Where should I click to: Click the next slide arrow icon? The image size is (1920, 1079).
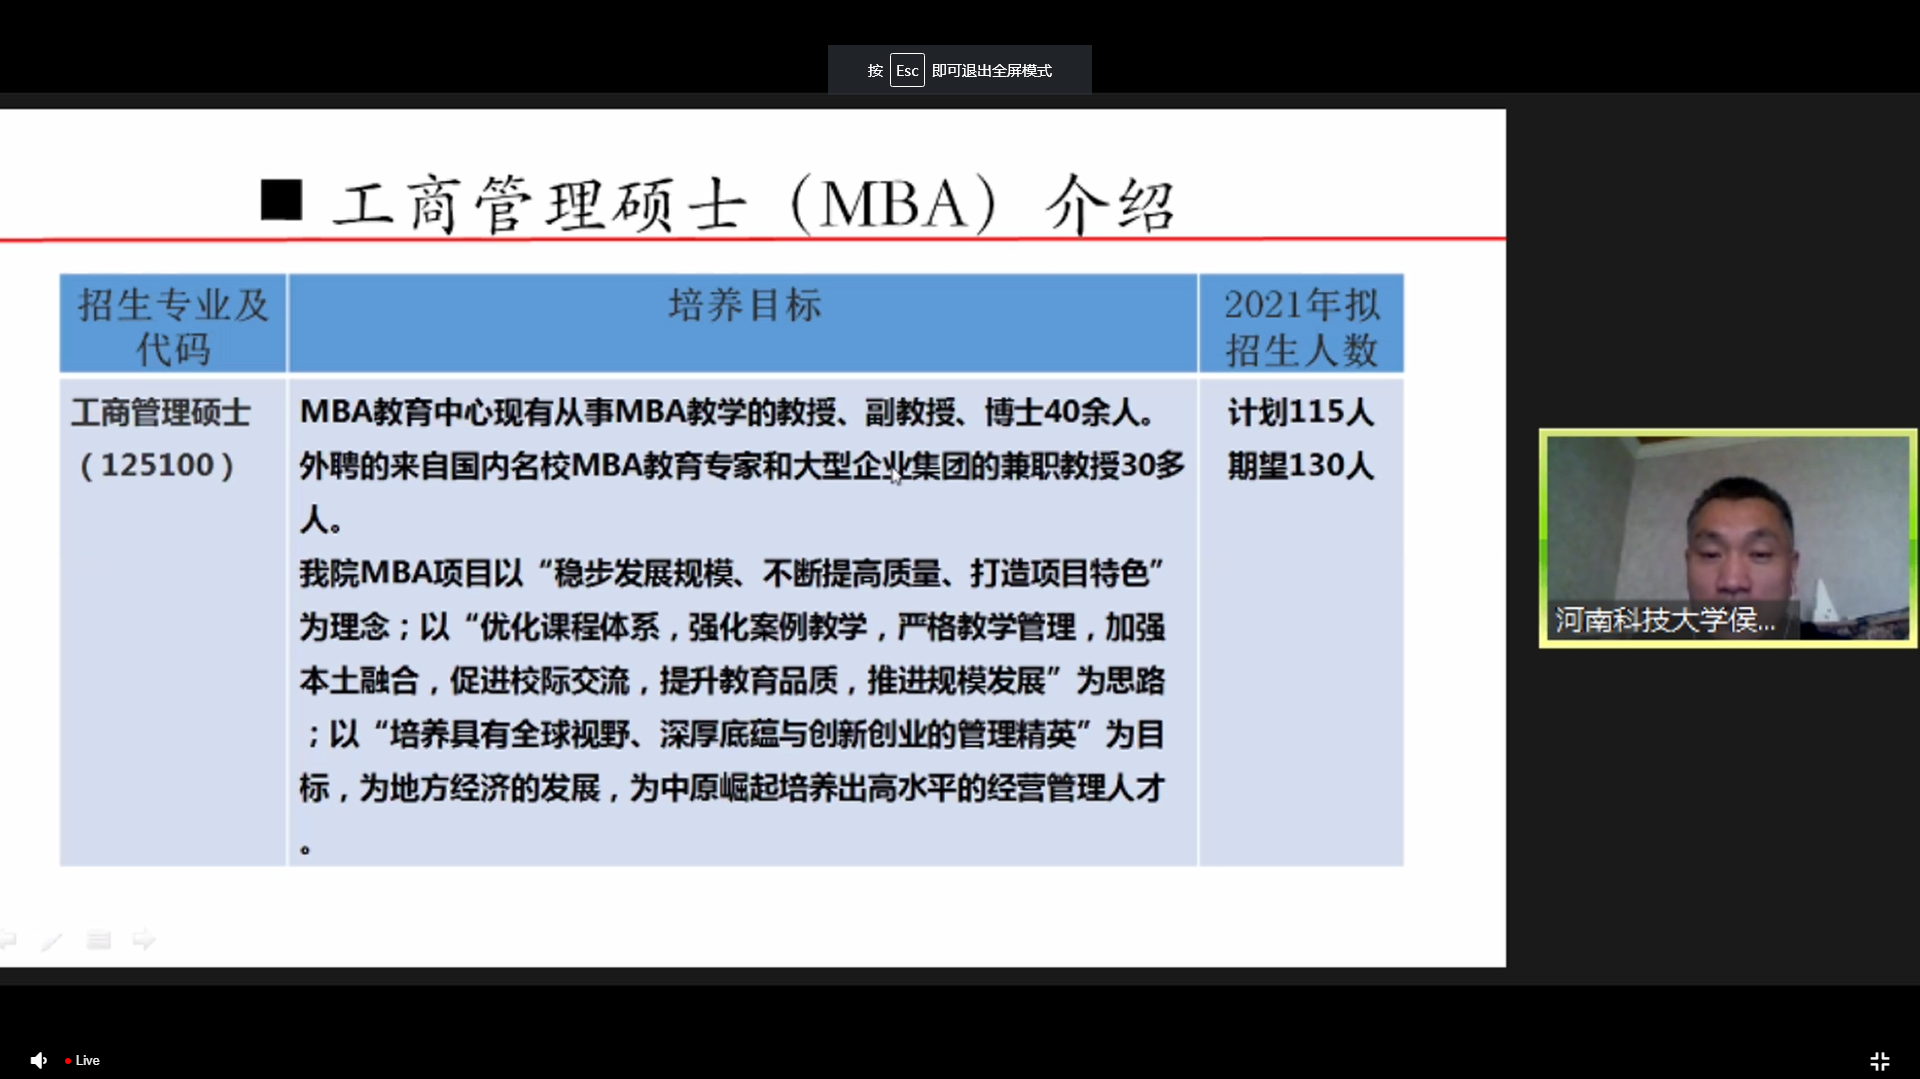(144, 940)
